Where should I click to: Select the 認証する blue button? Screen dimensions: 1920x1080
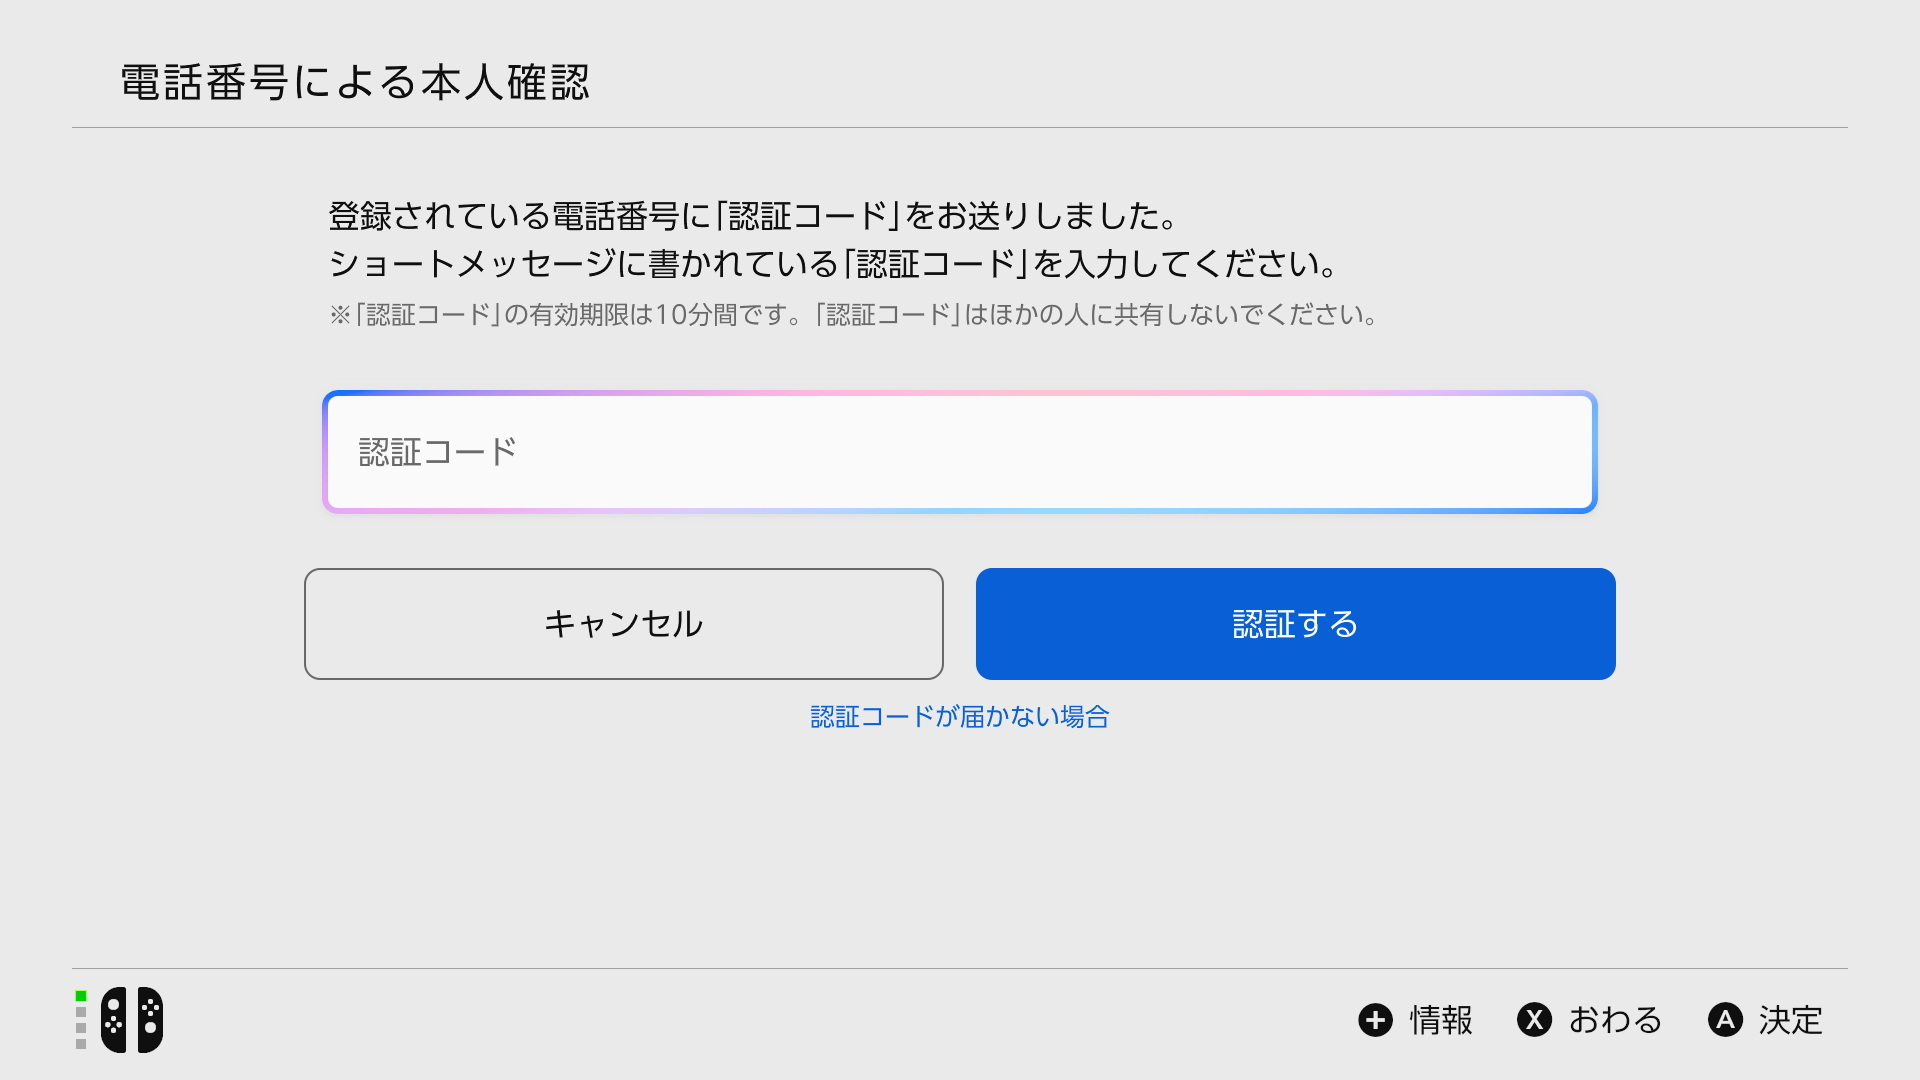pyautogui.click(x=1294, y=623)
